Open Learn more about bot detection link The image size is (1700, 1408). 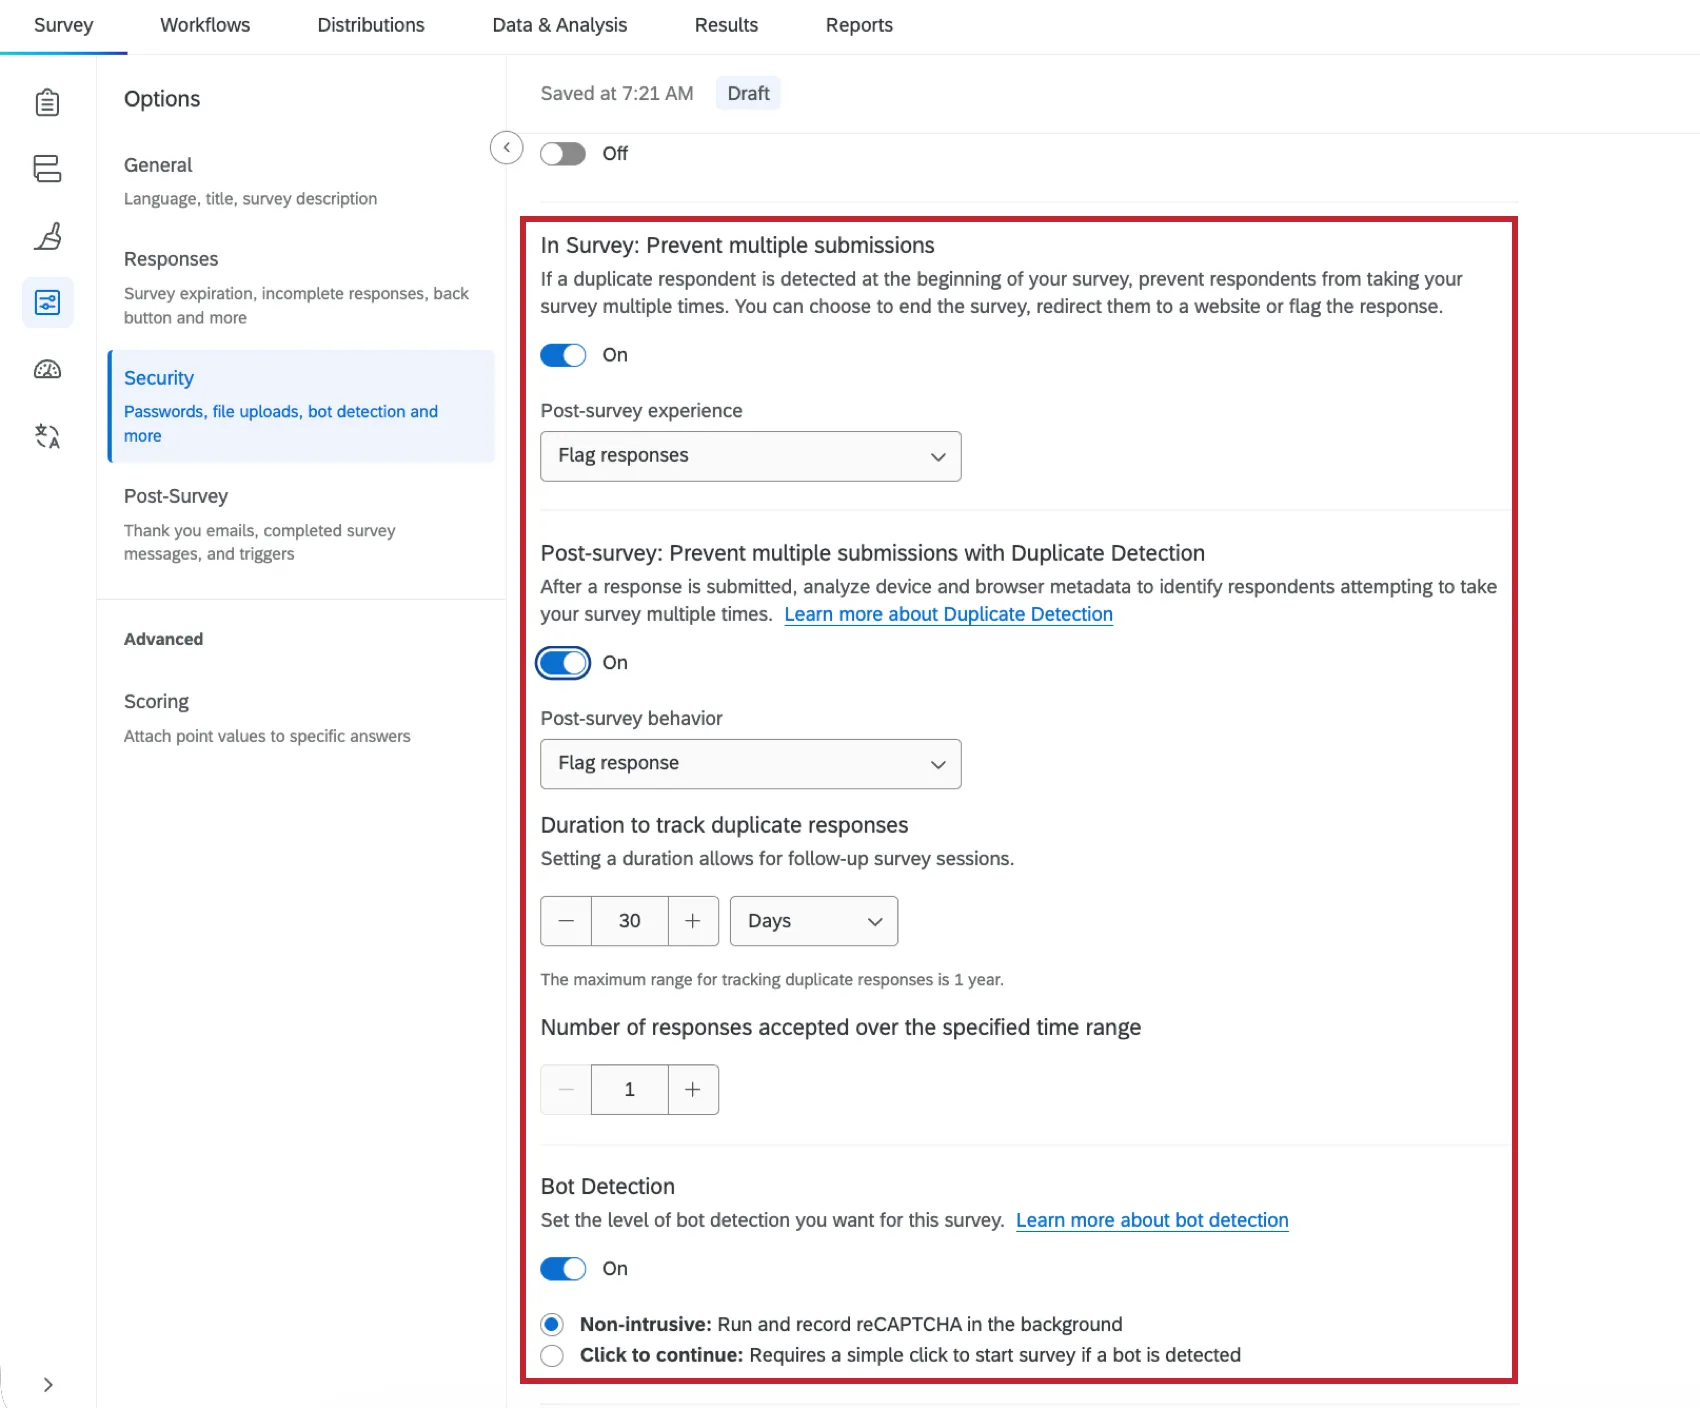click(1152, 1220)
